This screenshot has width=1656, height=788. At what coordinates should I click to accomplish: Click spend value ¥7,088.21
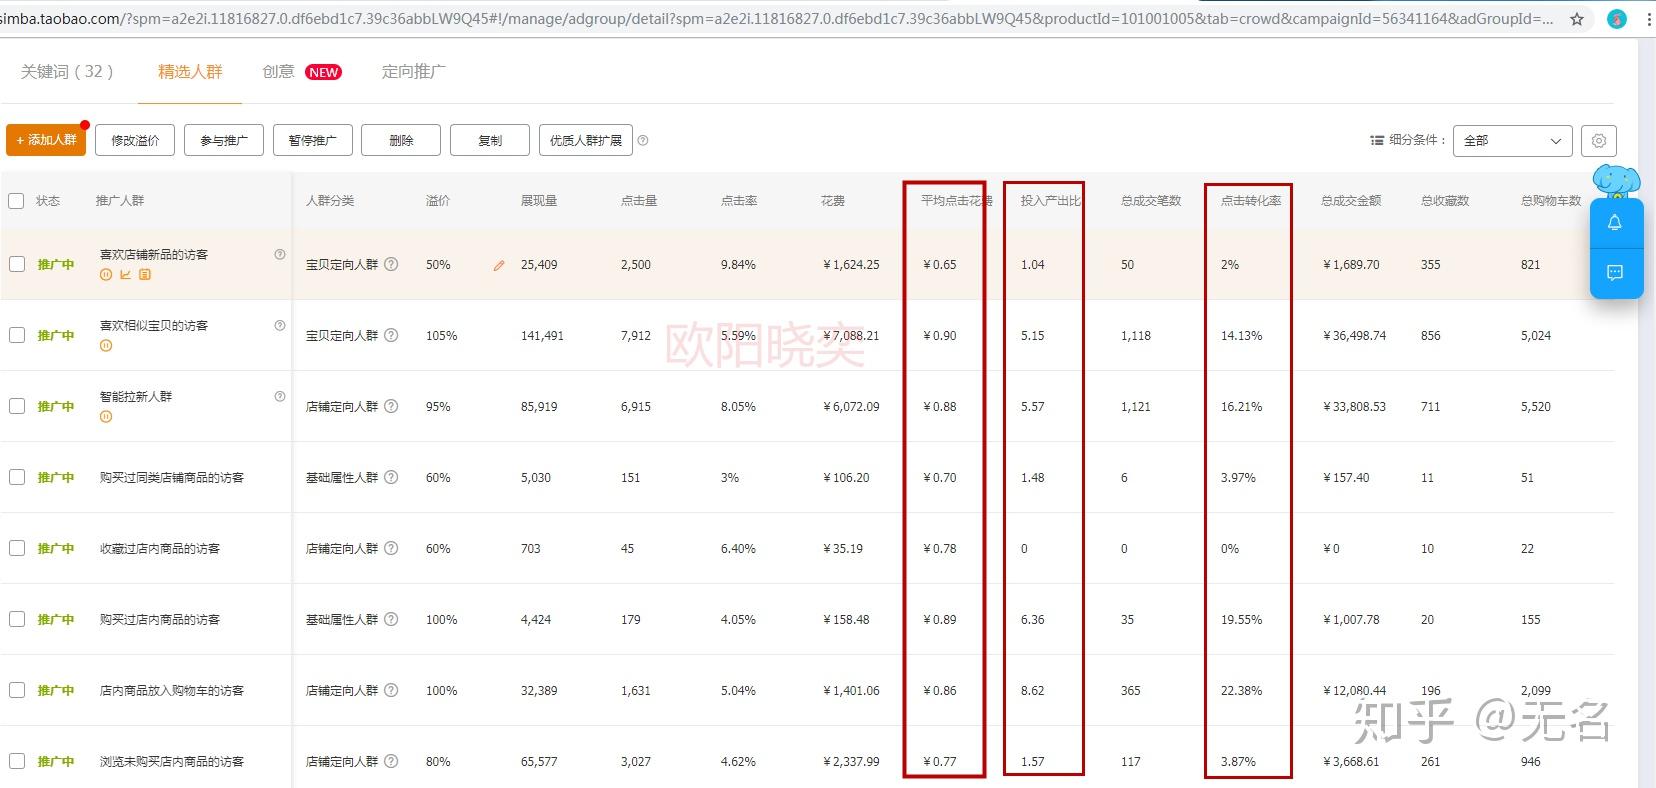coord(851,335)
